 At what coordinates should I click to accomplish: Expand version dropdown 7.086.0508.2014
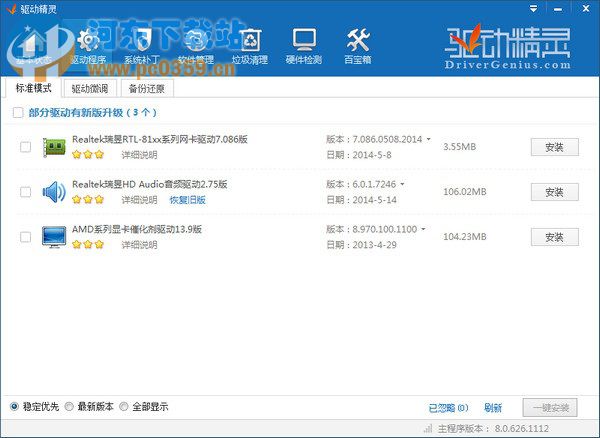point(429,139)
